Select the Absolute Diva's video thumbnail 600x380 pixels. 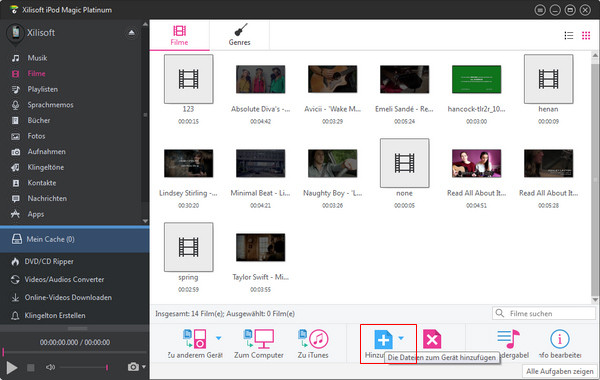pos(261,79)
